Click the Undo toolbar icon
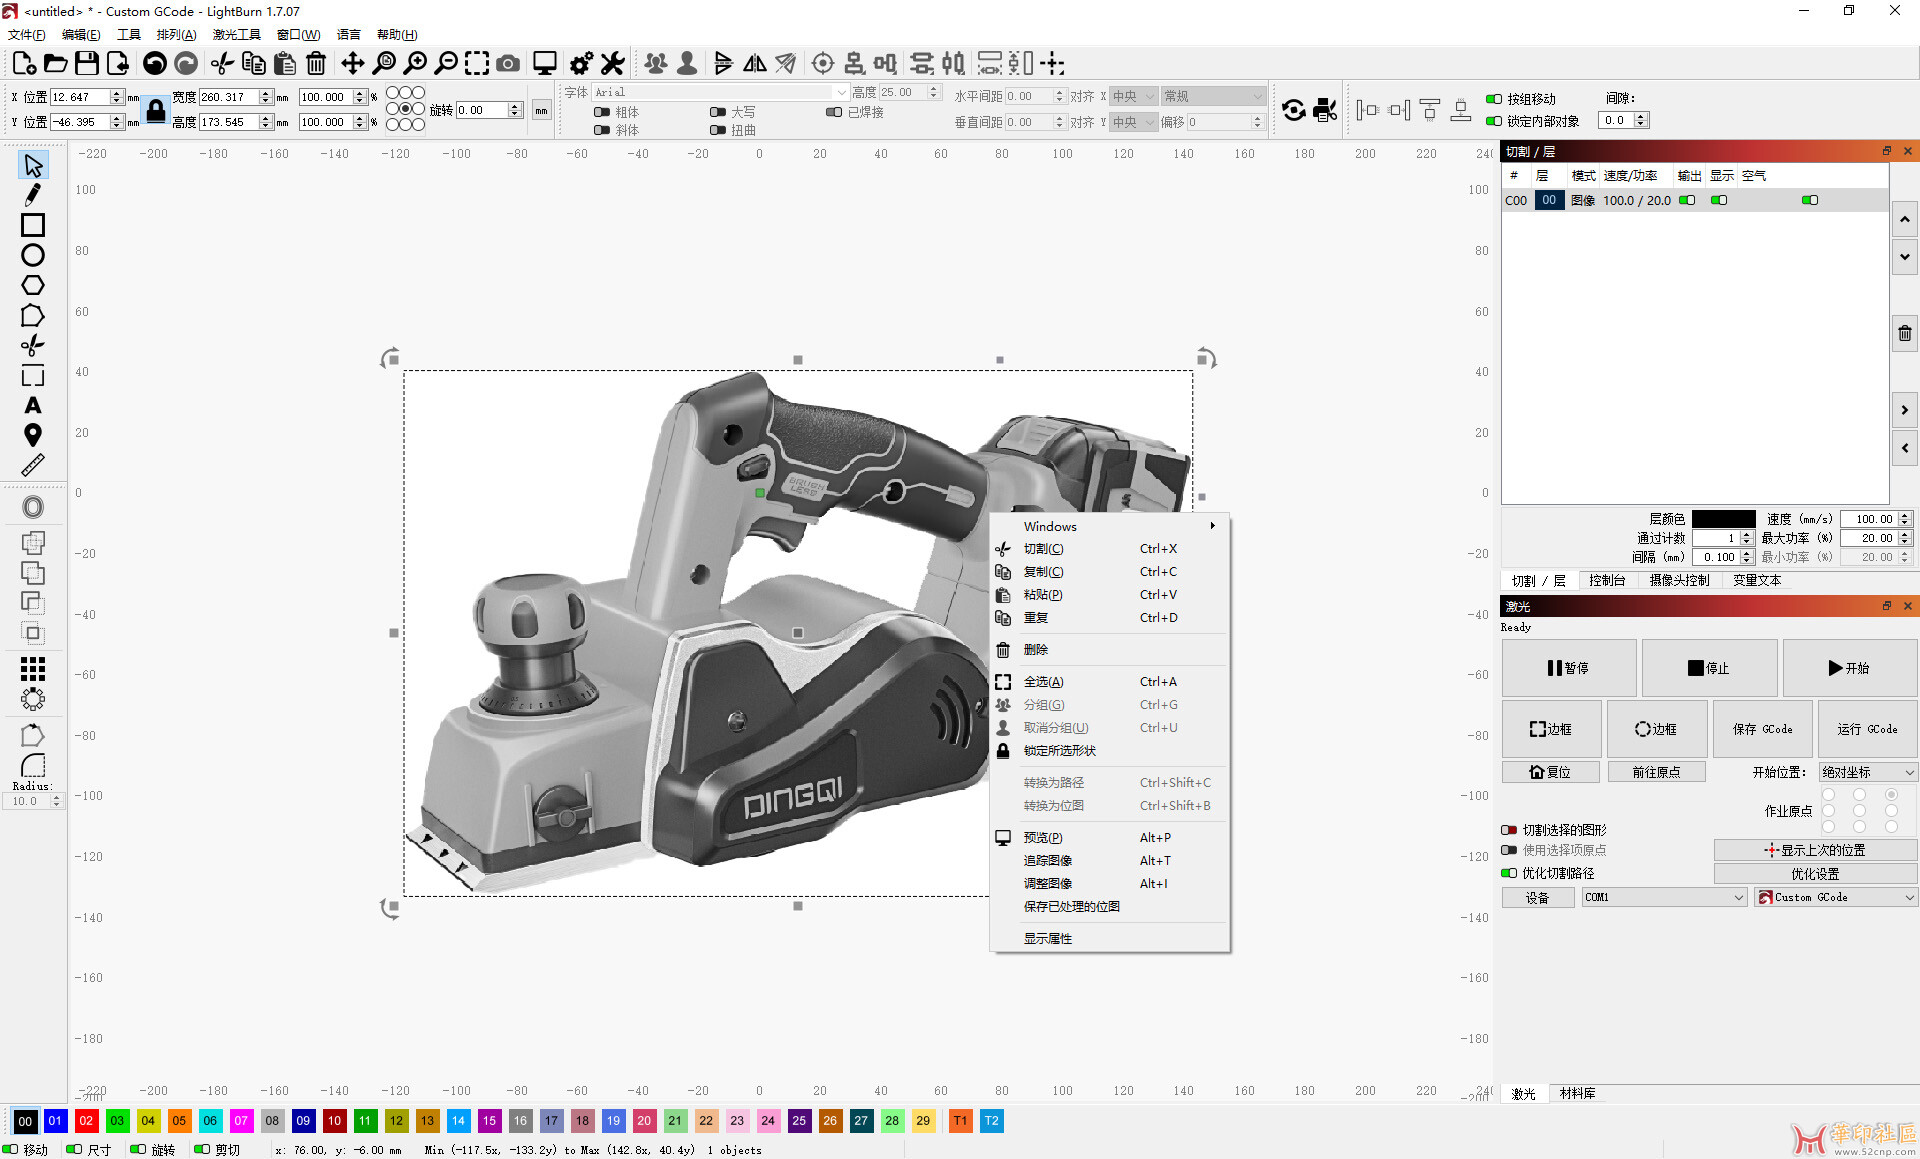This screenshot has height=1159, width=1920. tap(155, 64)
